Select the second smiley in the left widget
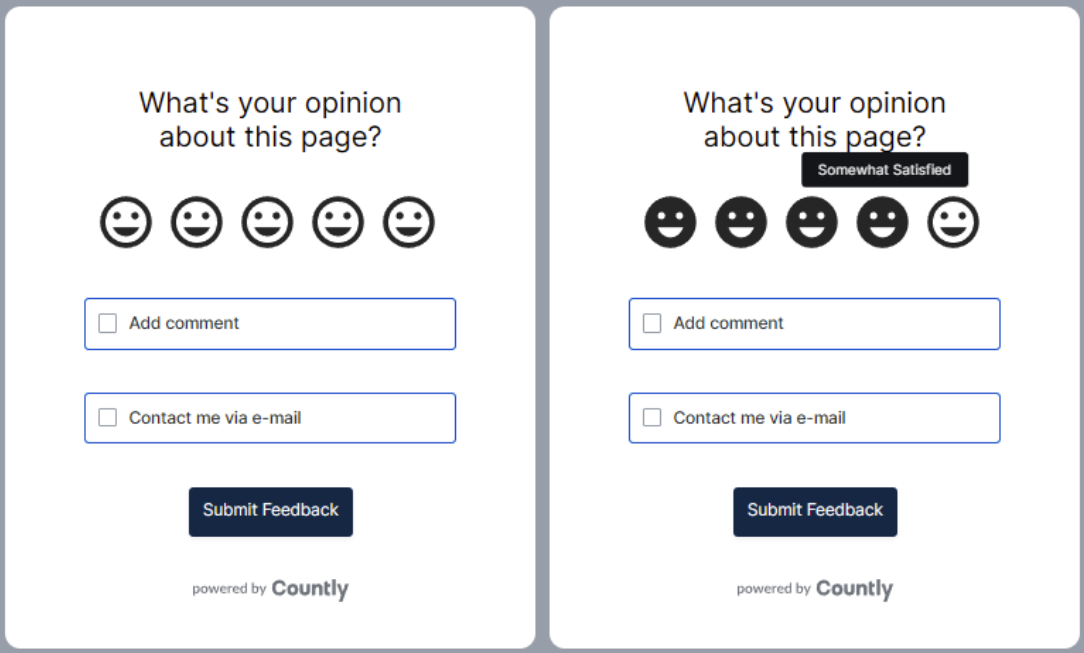Screen dimensions: 1084x653 point(197,223)
